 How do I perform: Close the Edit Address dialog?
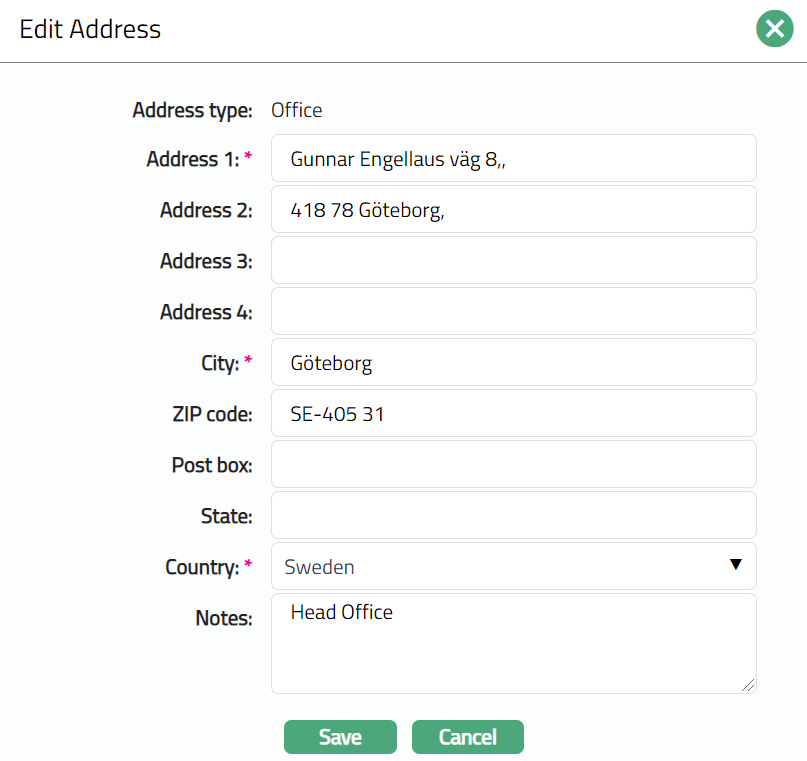(774, 29)
